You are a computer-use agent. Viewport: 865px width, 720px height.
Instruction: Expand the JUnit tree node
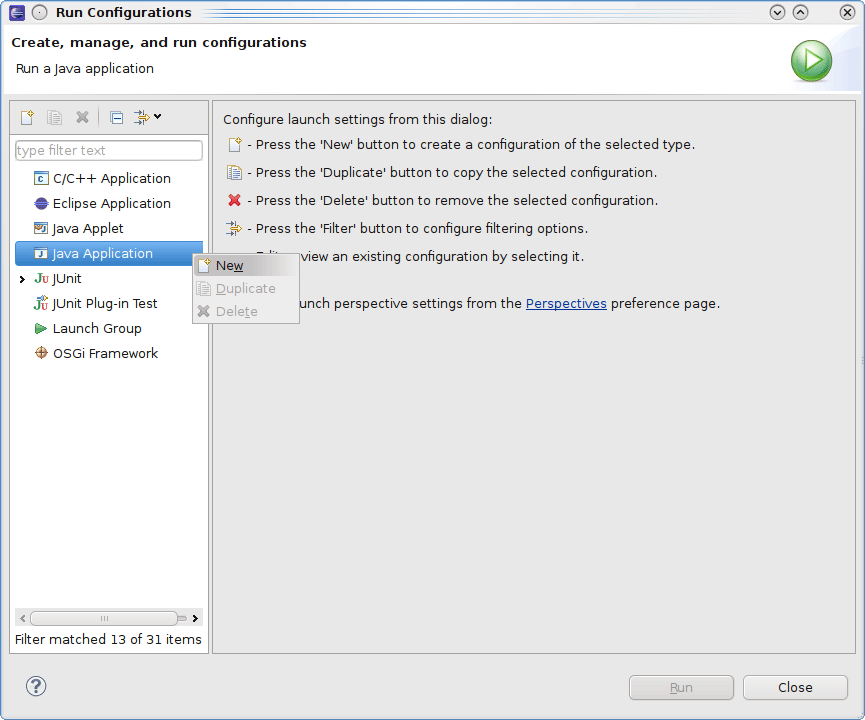[22, 279]
